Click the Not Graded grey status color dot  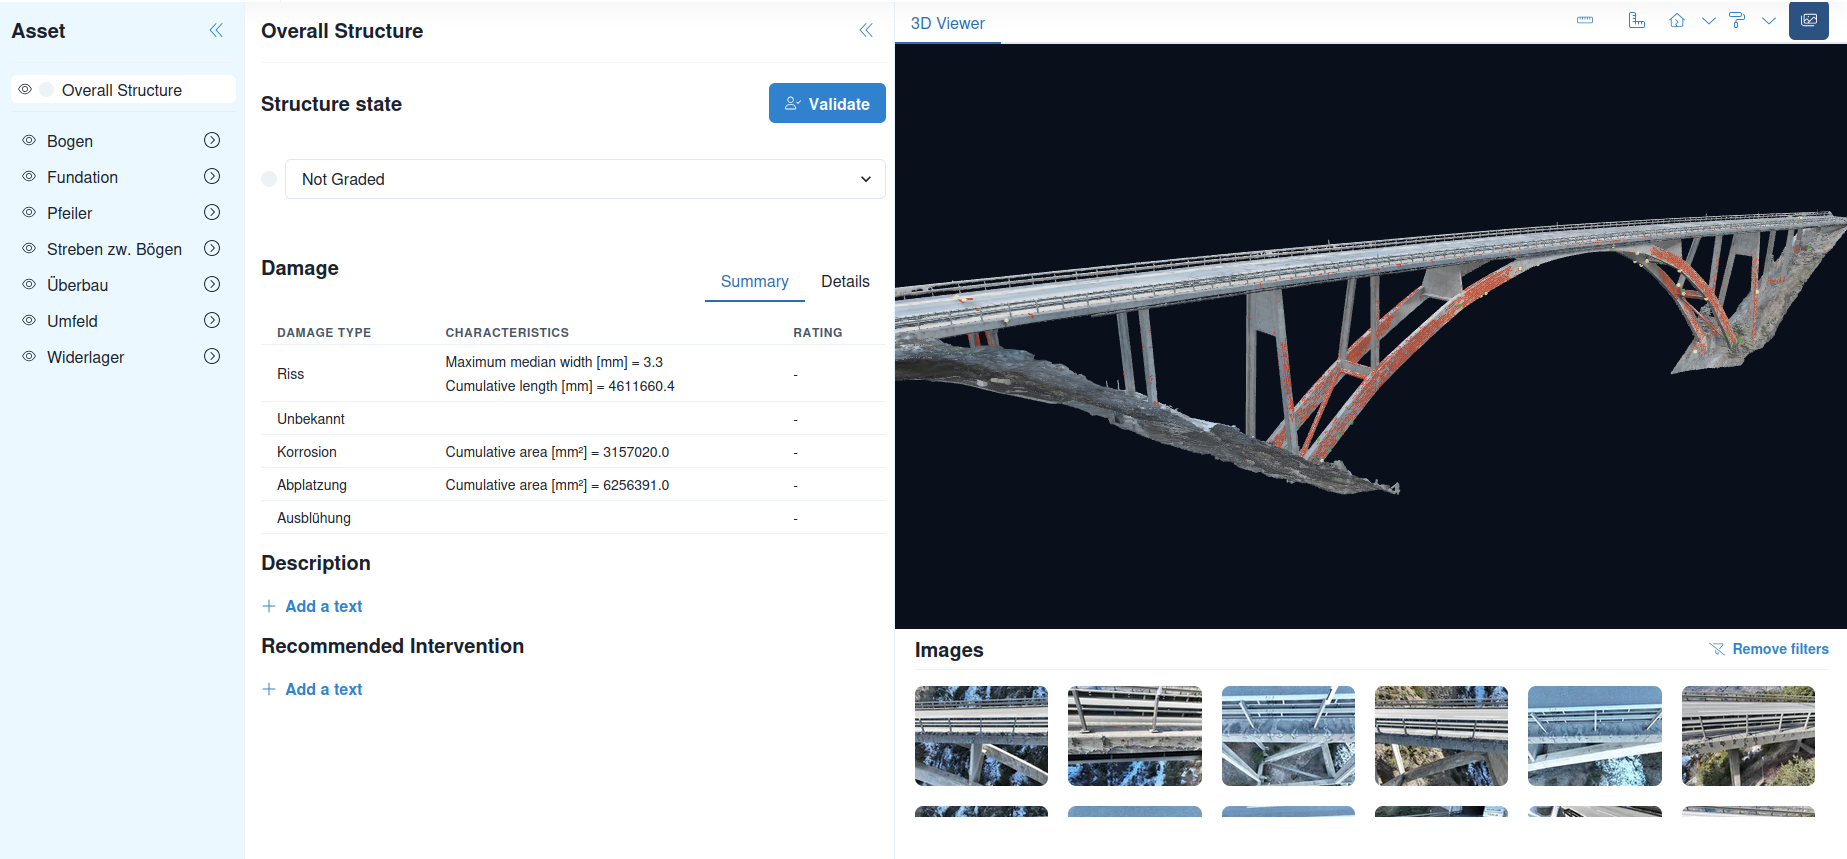(x=269, y=179)
